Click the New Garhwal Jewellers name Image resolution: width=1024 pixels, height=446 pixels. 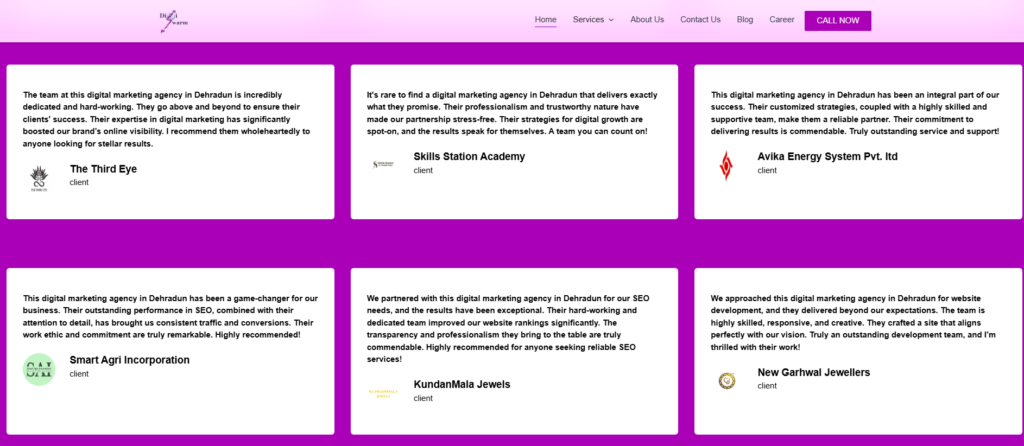point(813,373)
